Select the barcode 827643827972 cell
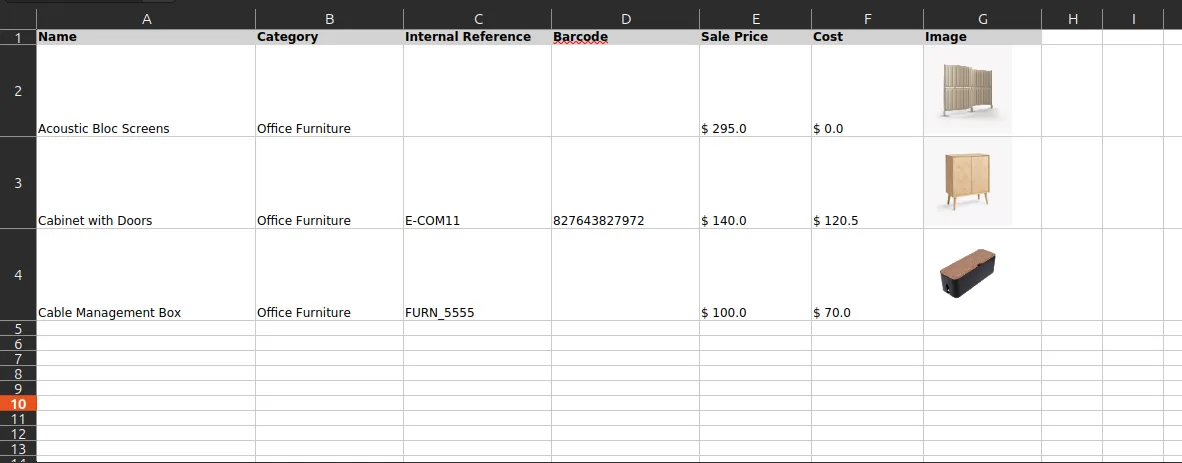 (x=625, y=182)
